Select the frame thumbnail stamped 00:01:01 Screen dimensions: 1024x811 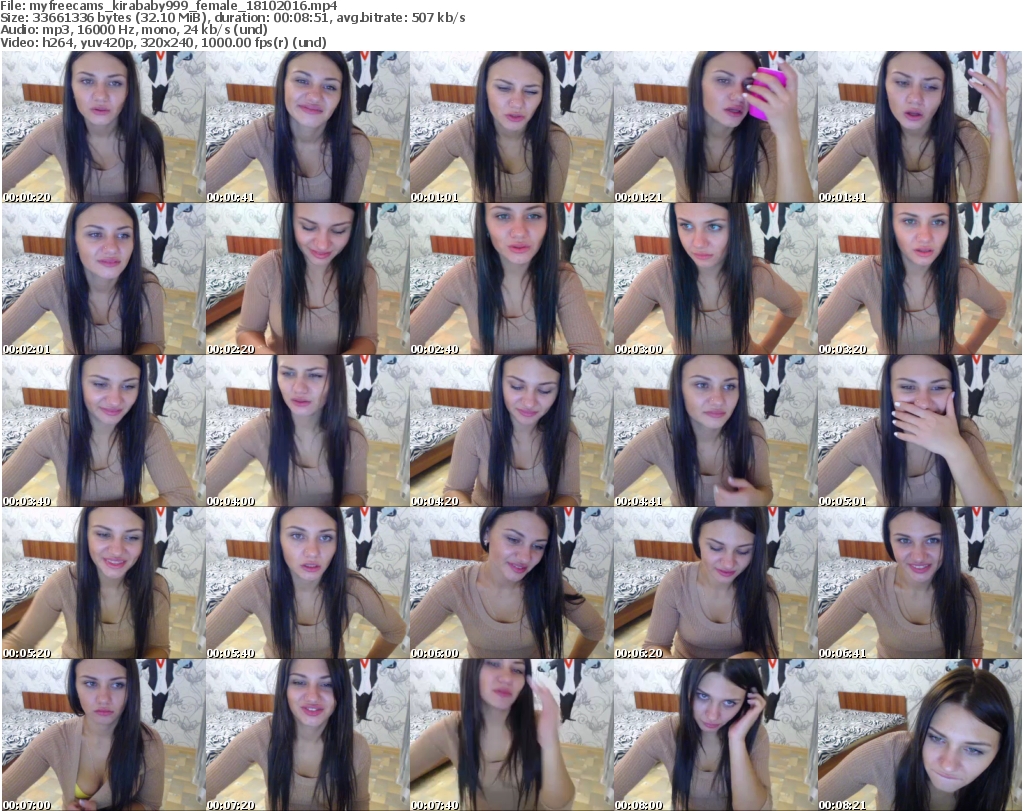(x=511, y=127)
